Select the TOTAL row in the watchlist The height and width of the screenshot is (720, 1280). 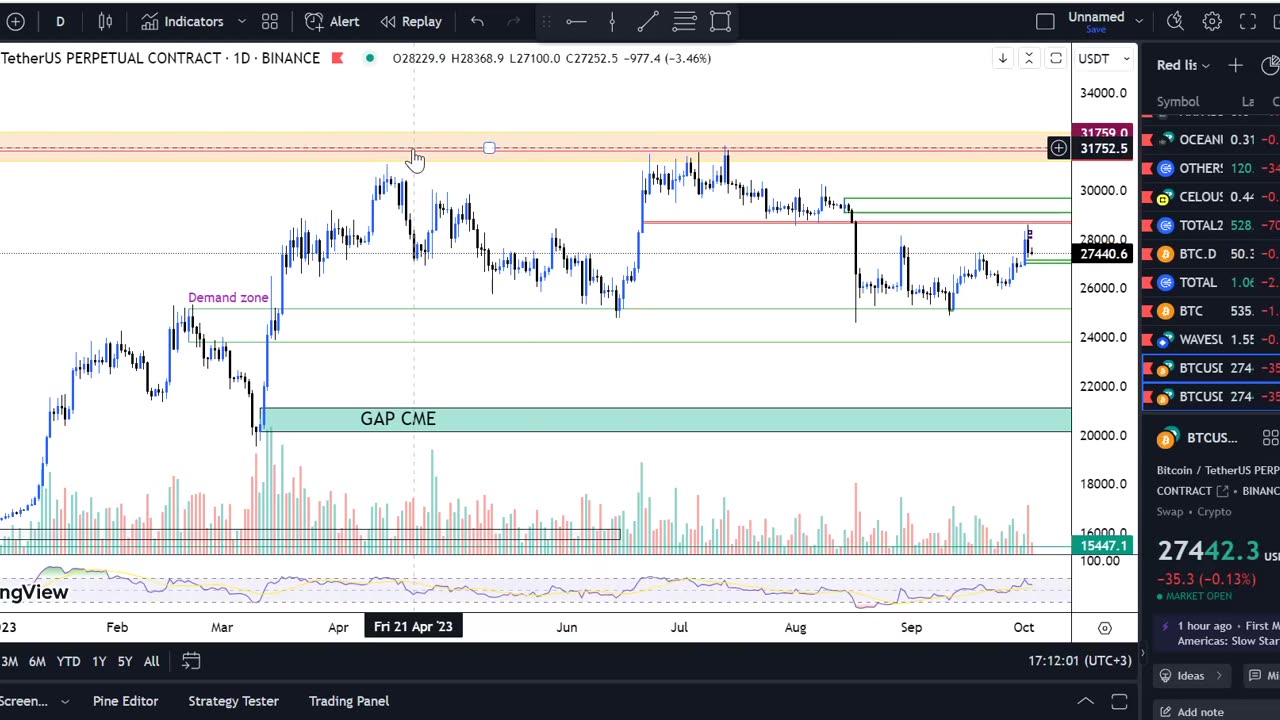(1211, 282)
